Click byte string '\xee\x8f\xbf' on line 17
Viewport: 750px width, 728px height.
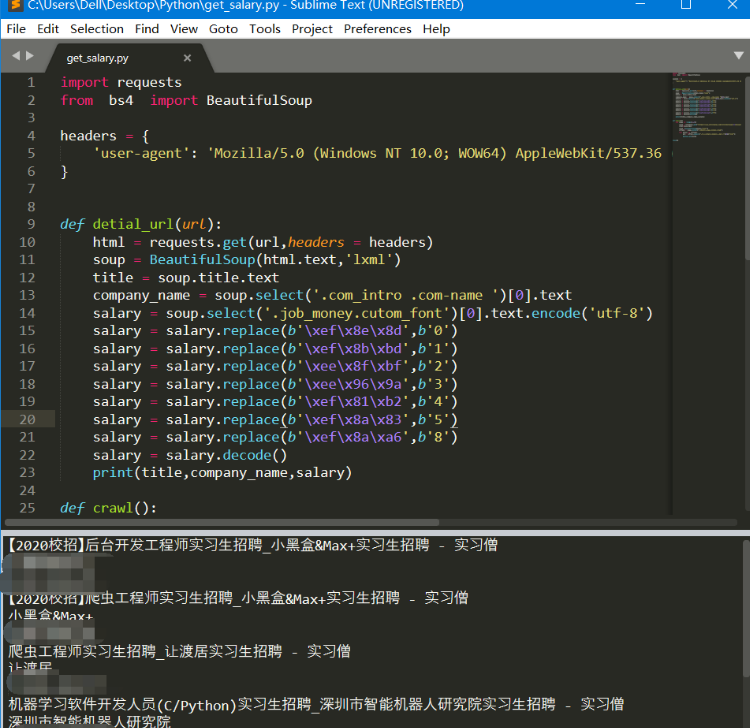[x=349, y=366]
